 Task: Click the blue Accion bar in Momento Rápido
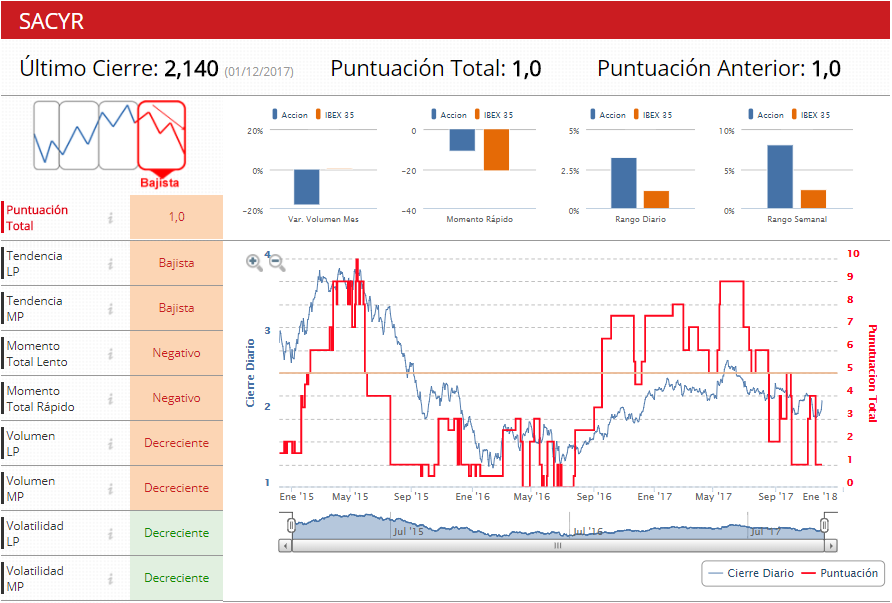pyautogui.click(x=462, y=140)
